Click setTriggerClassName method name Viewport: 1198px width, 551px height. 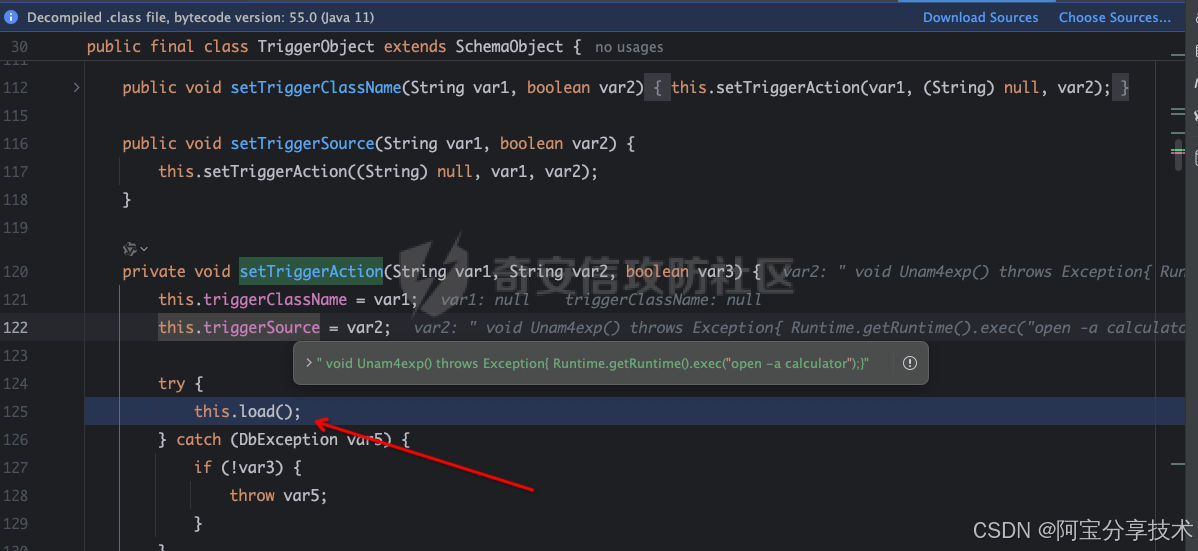[x=316, y=88]
